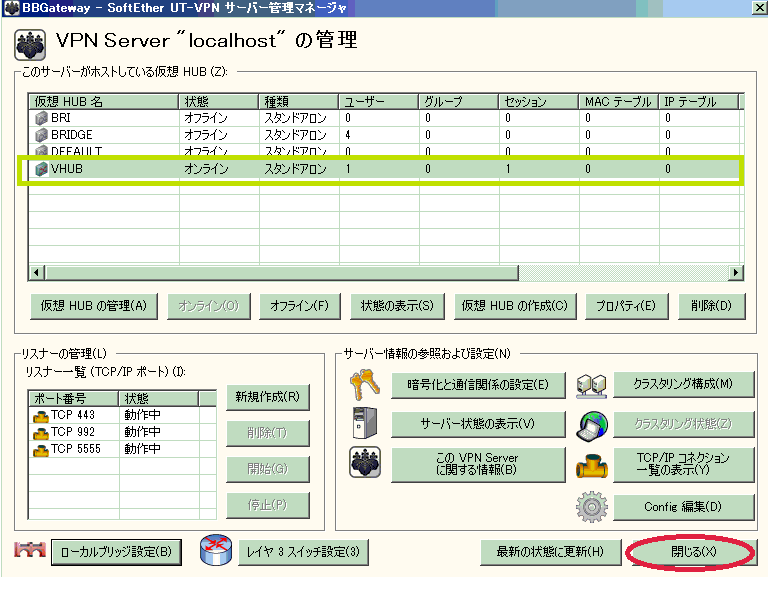This screenshot has width=768, height=591.
Task: Sort by グループ column header
Action: coord(459,102)
